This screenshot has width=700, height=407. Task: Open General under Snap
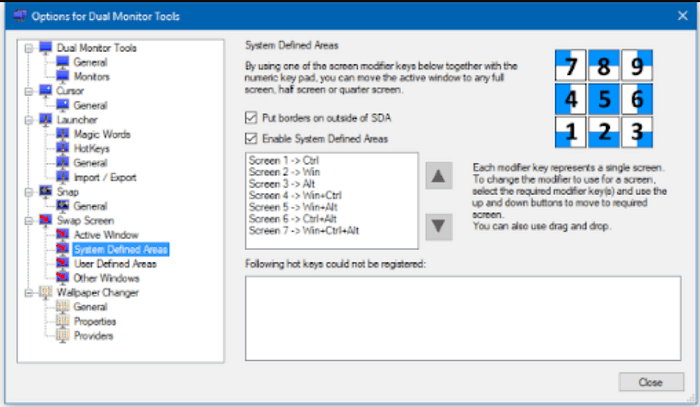pos(90,206)
